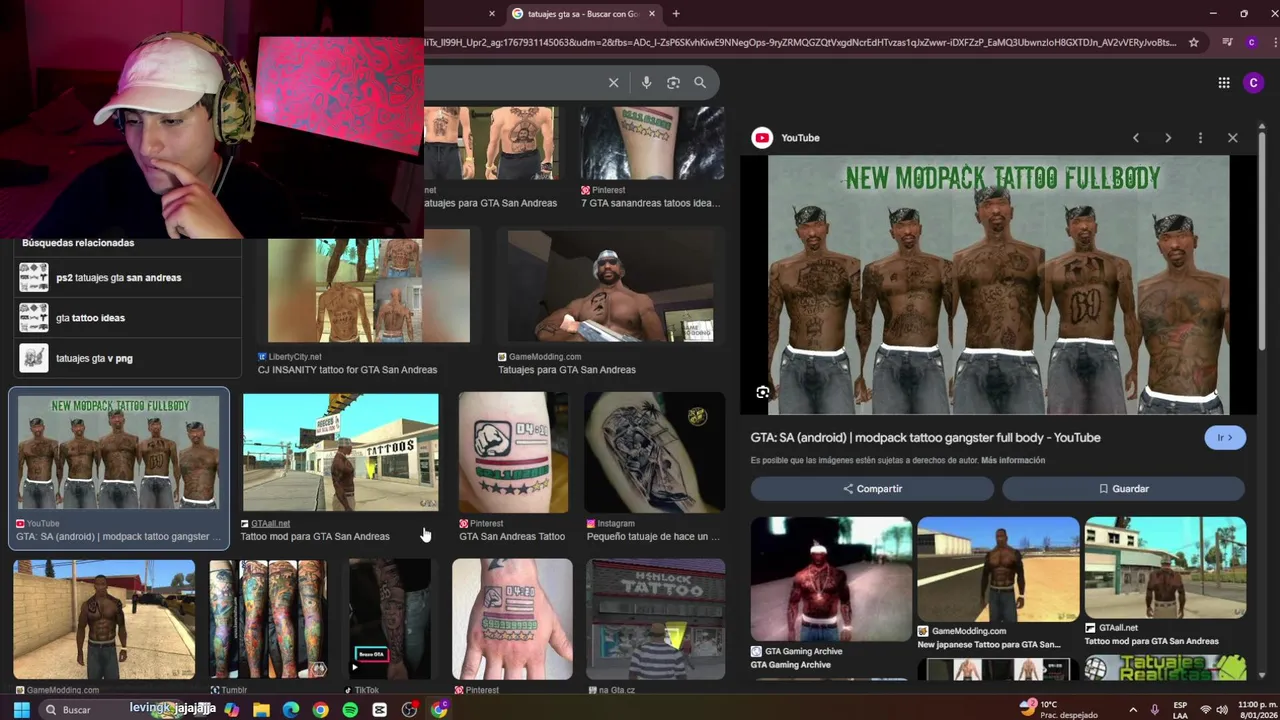Start a voice search with the microphone
Image resolution: width=1280 pixels, height=720 pixels.
point(646,83)
